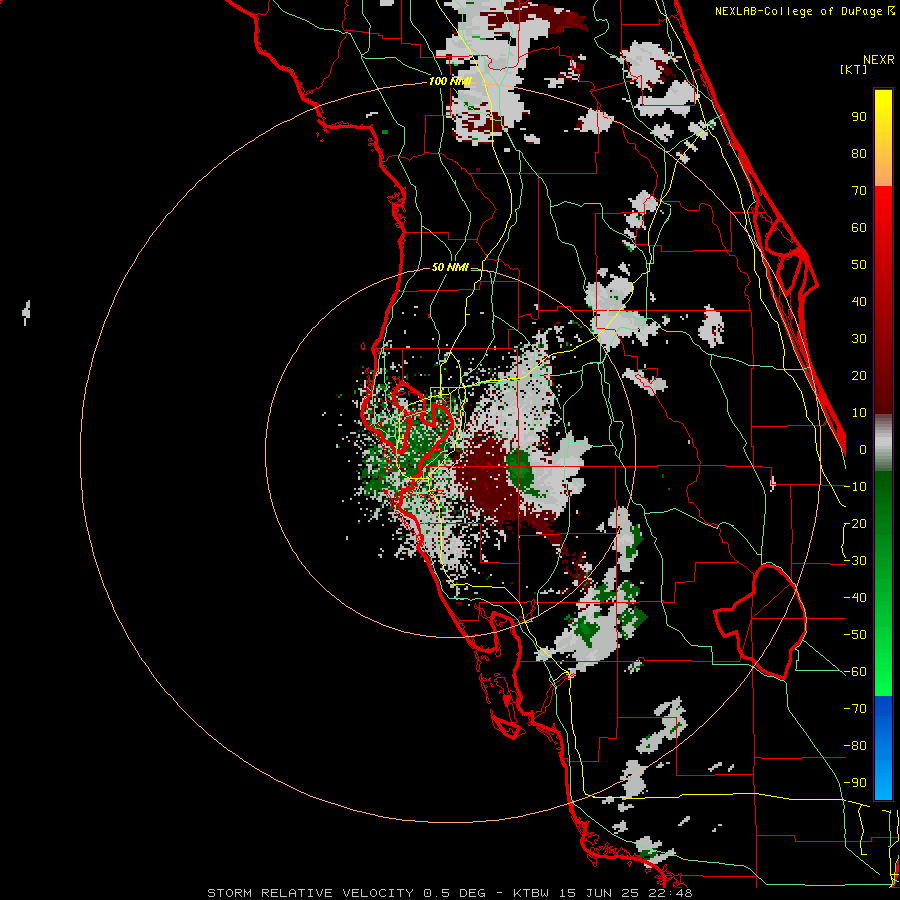Click the 80 value on velocity scale

pyautogui.click(x=859, y=153)
